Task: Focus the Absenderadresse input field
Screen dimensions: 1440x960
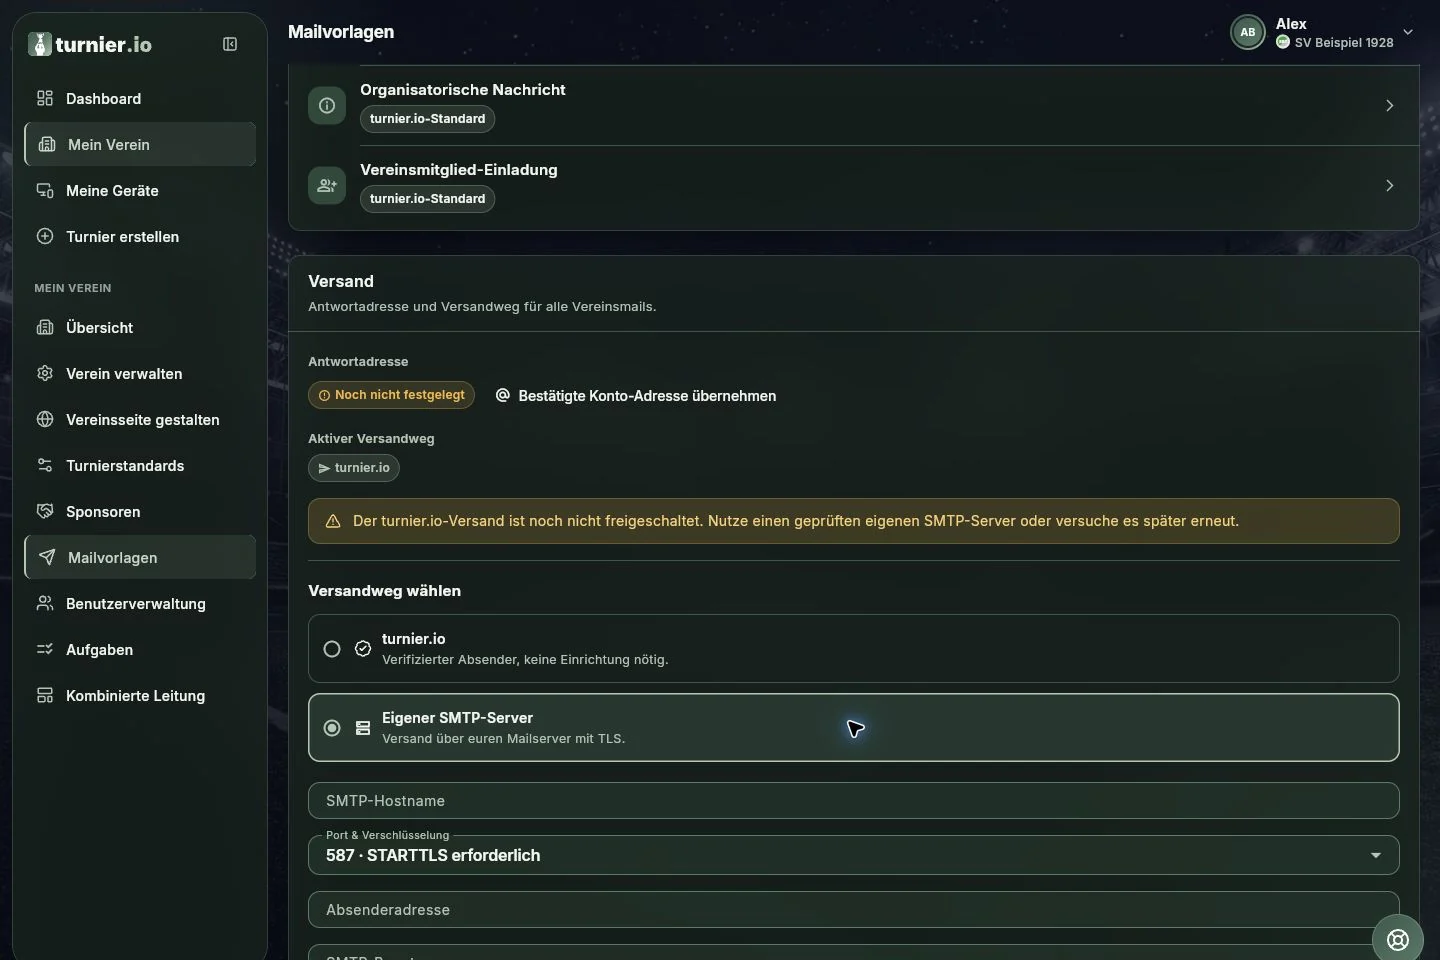Action: (x=854, y=910)
